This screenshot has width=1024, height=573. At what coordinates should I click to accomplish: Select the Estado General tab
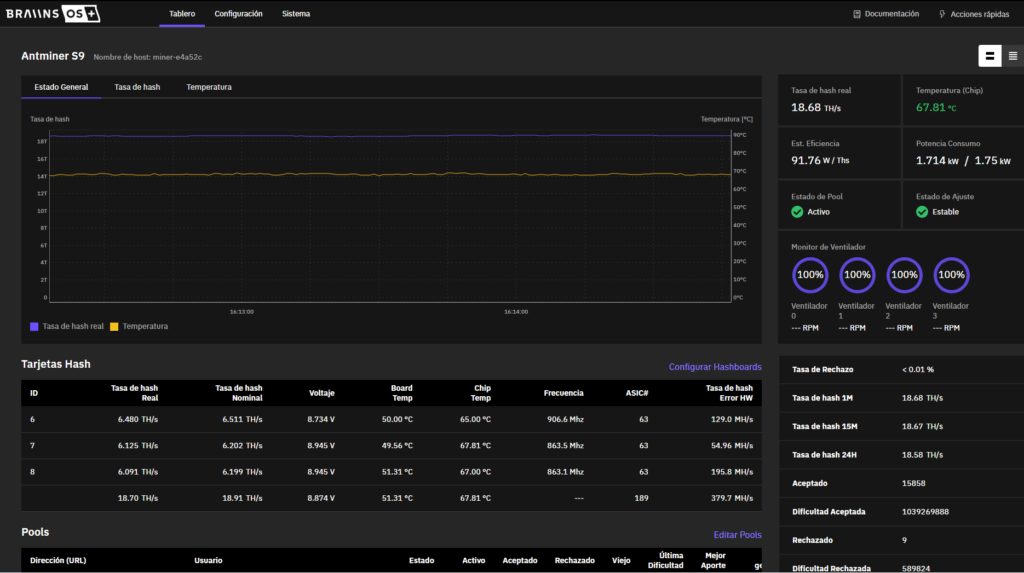pos(61,87)
